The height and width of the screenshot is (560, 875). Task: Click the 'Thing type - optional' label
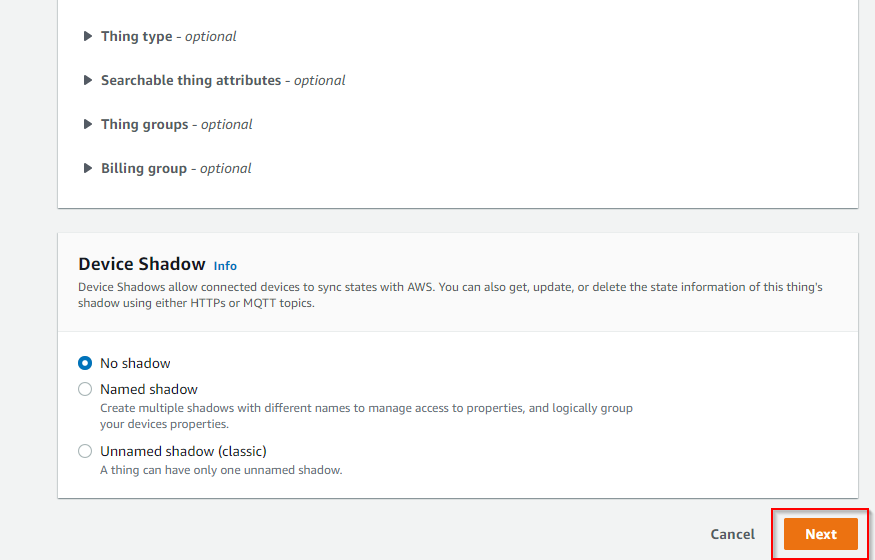[x=169, y=36]
